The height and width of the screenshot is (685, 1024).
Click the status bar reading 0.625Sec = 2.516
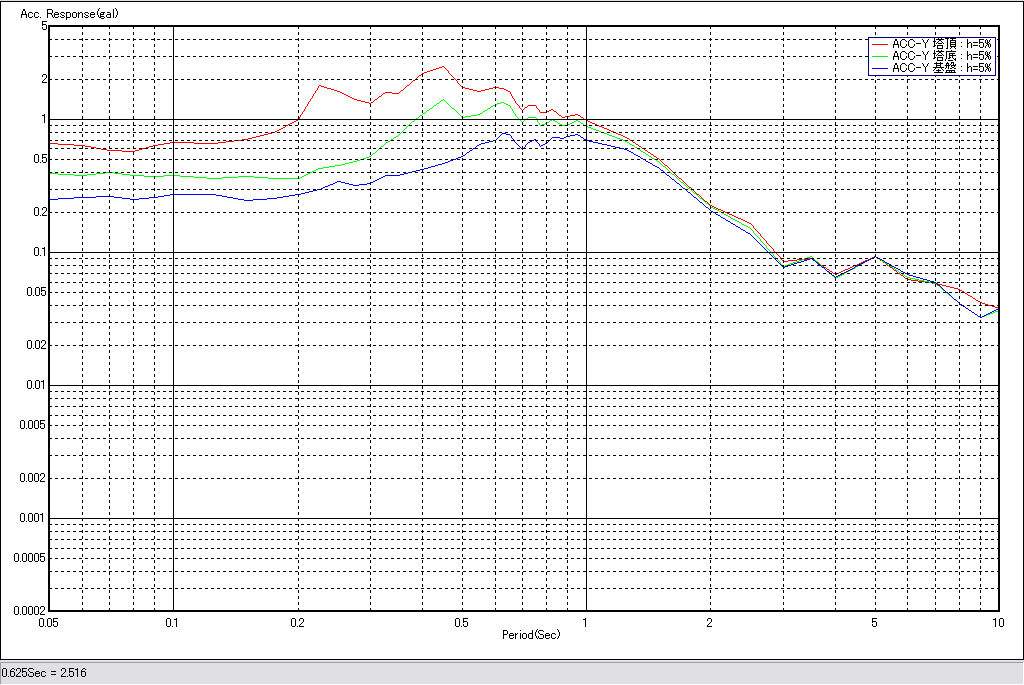point(44,673)
